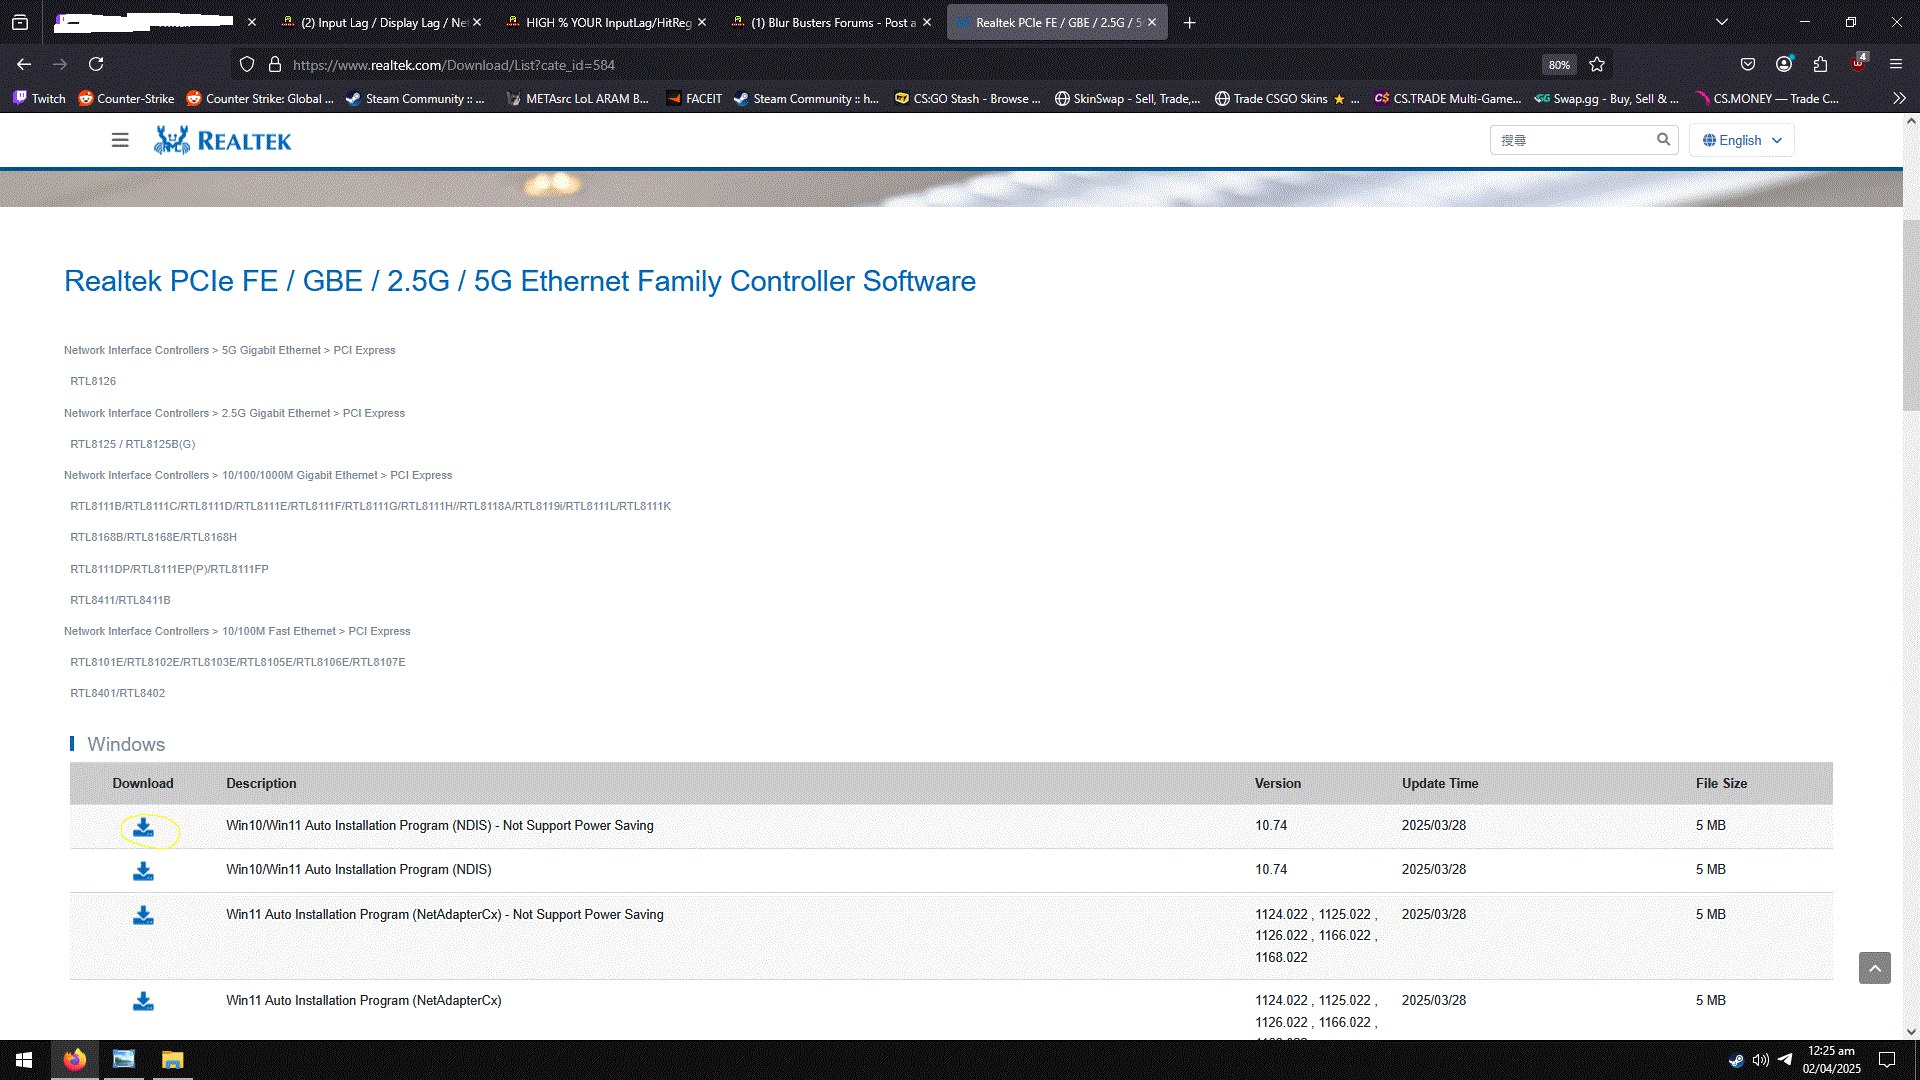This screenshot has height=1080, width=1920.
Task: Open File Explorer from the taskbar
Action: tap(172, 1059)
